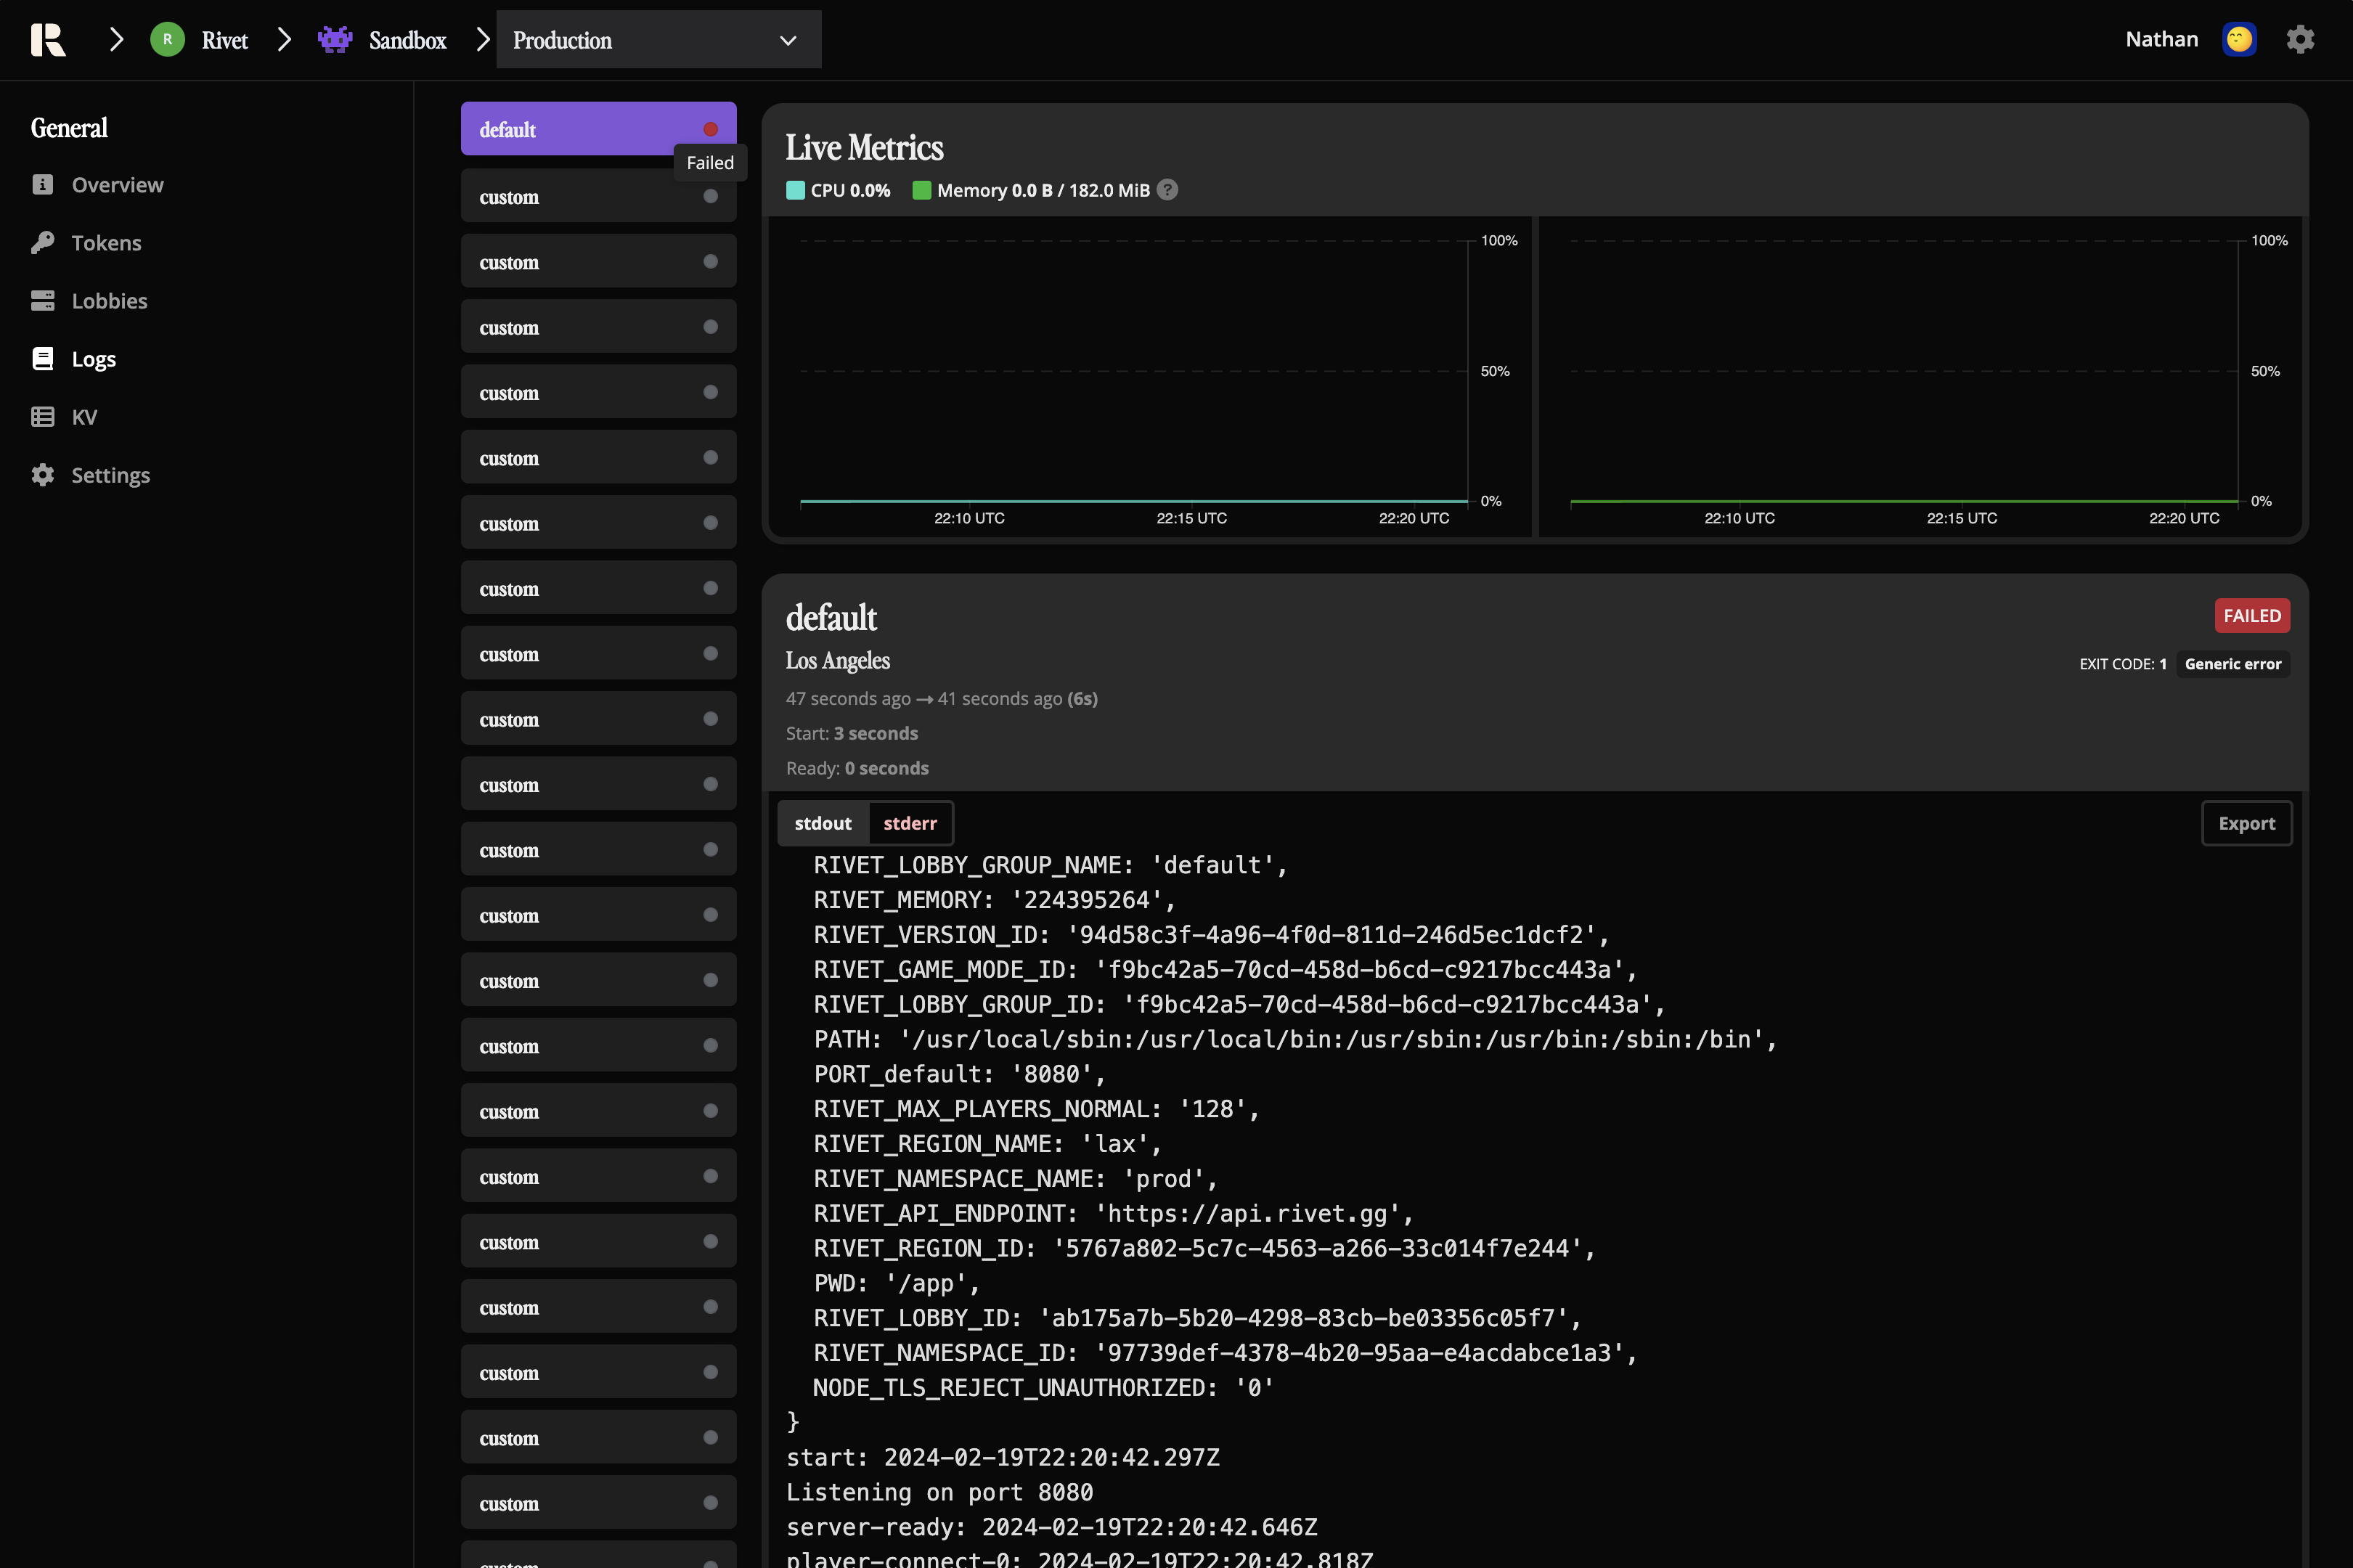Switch to the stderr log tab
This screenshot has height=1568, width=2353.
909,823
